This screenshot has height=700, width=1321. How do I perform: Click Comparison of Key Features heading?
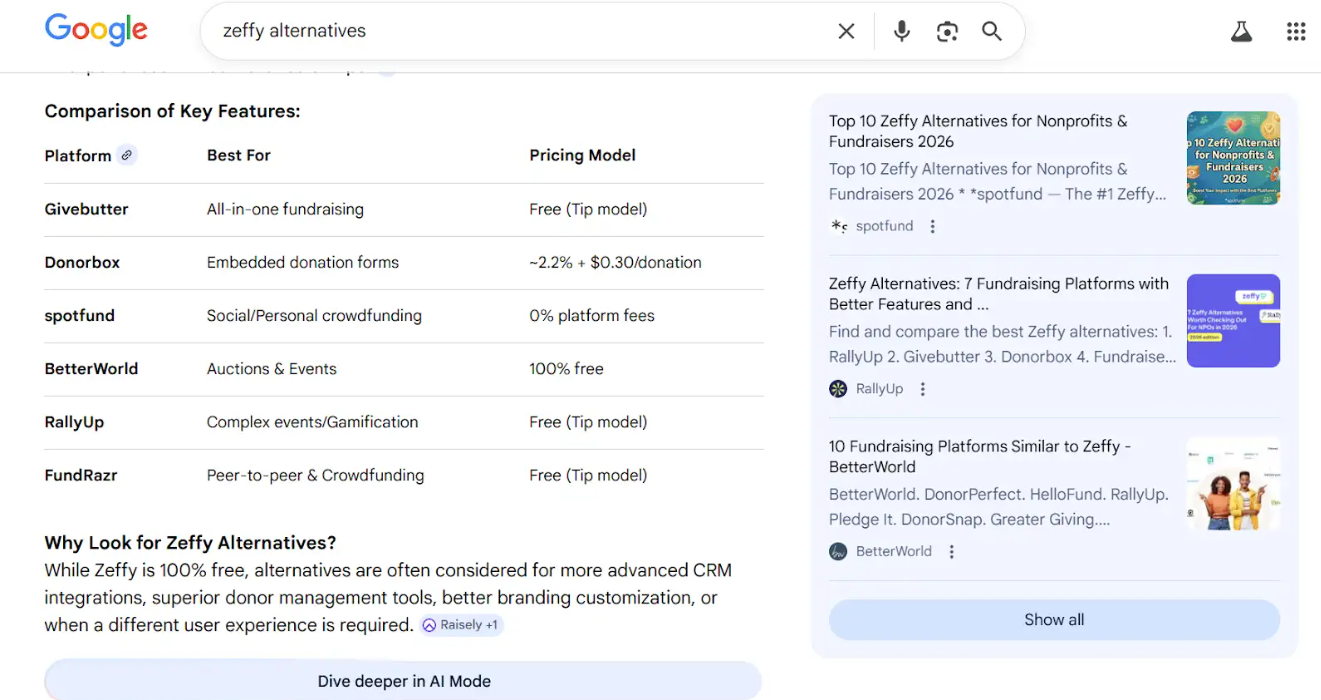172,111
